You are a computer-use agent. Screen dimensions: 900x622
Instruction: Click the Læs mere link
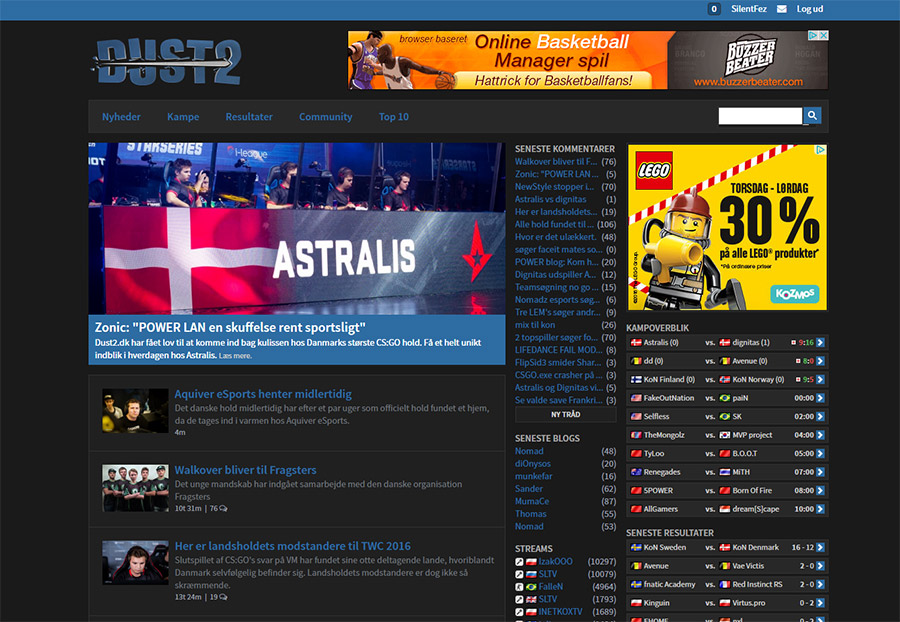tap(235, 356)
